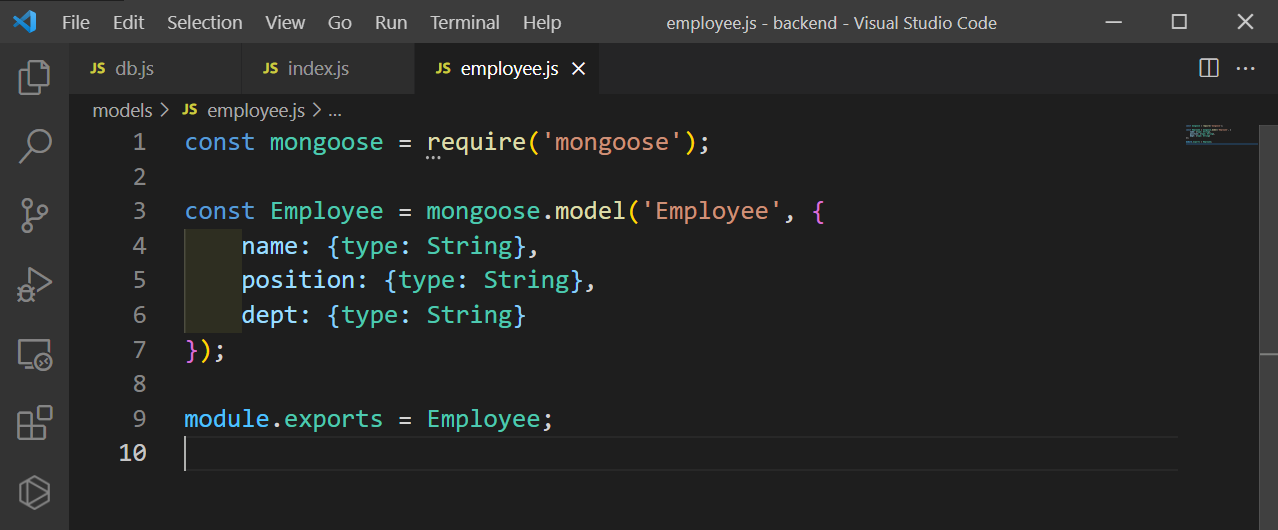Expand the breadcrumb ellipsis symbol item
The width and height of the screenshot is (1278, 530).
coord(335,111)
